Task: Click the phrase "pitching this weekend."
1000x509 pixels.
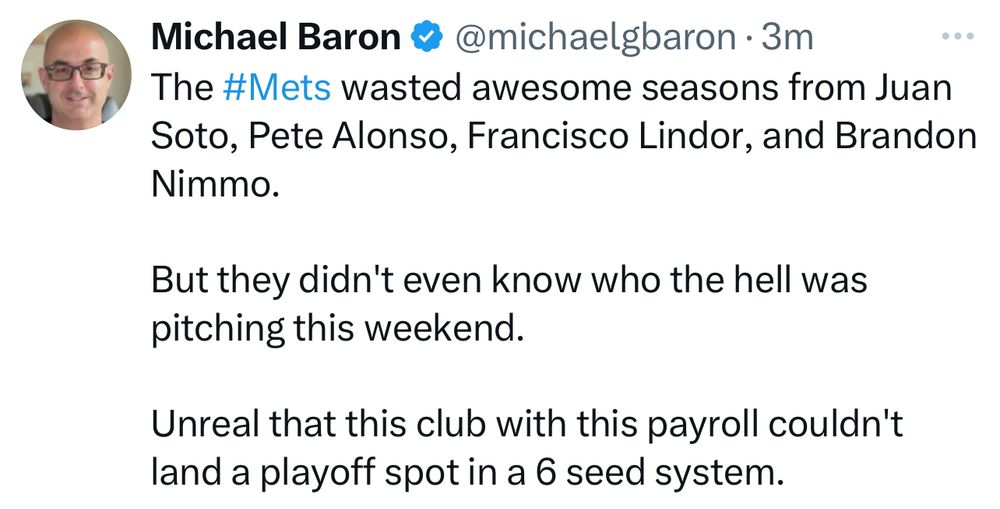Action: (338, 330)
